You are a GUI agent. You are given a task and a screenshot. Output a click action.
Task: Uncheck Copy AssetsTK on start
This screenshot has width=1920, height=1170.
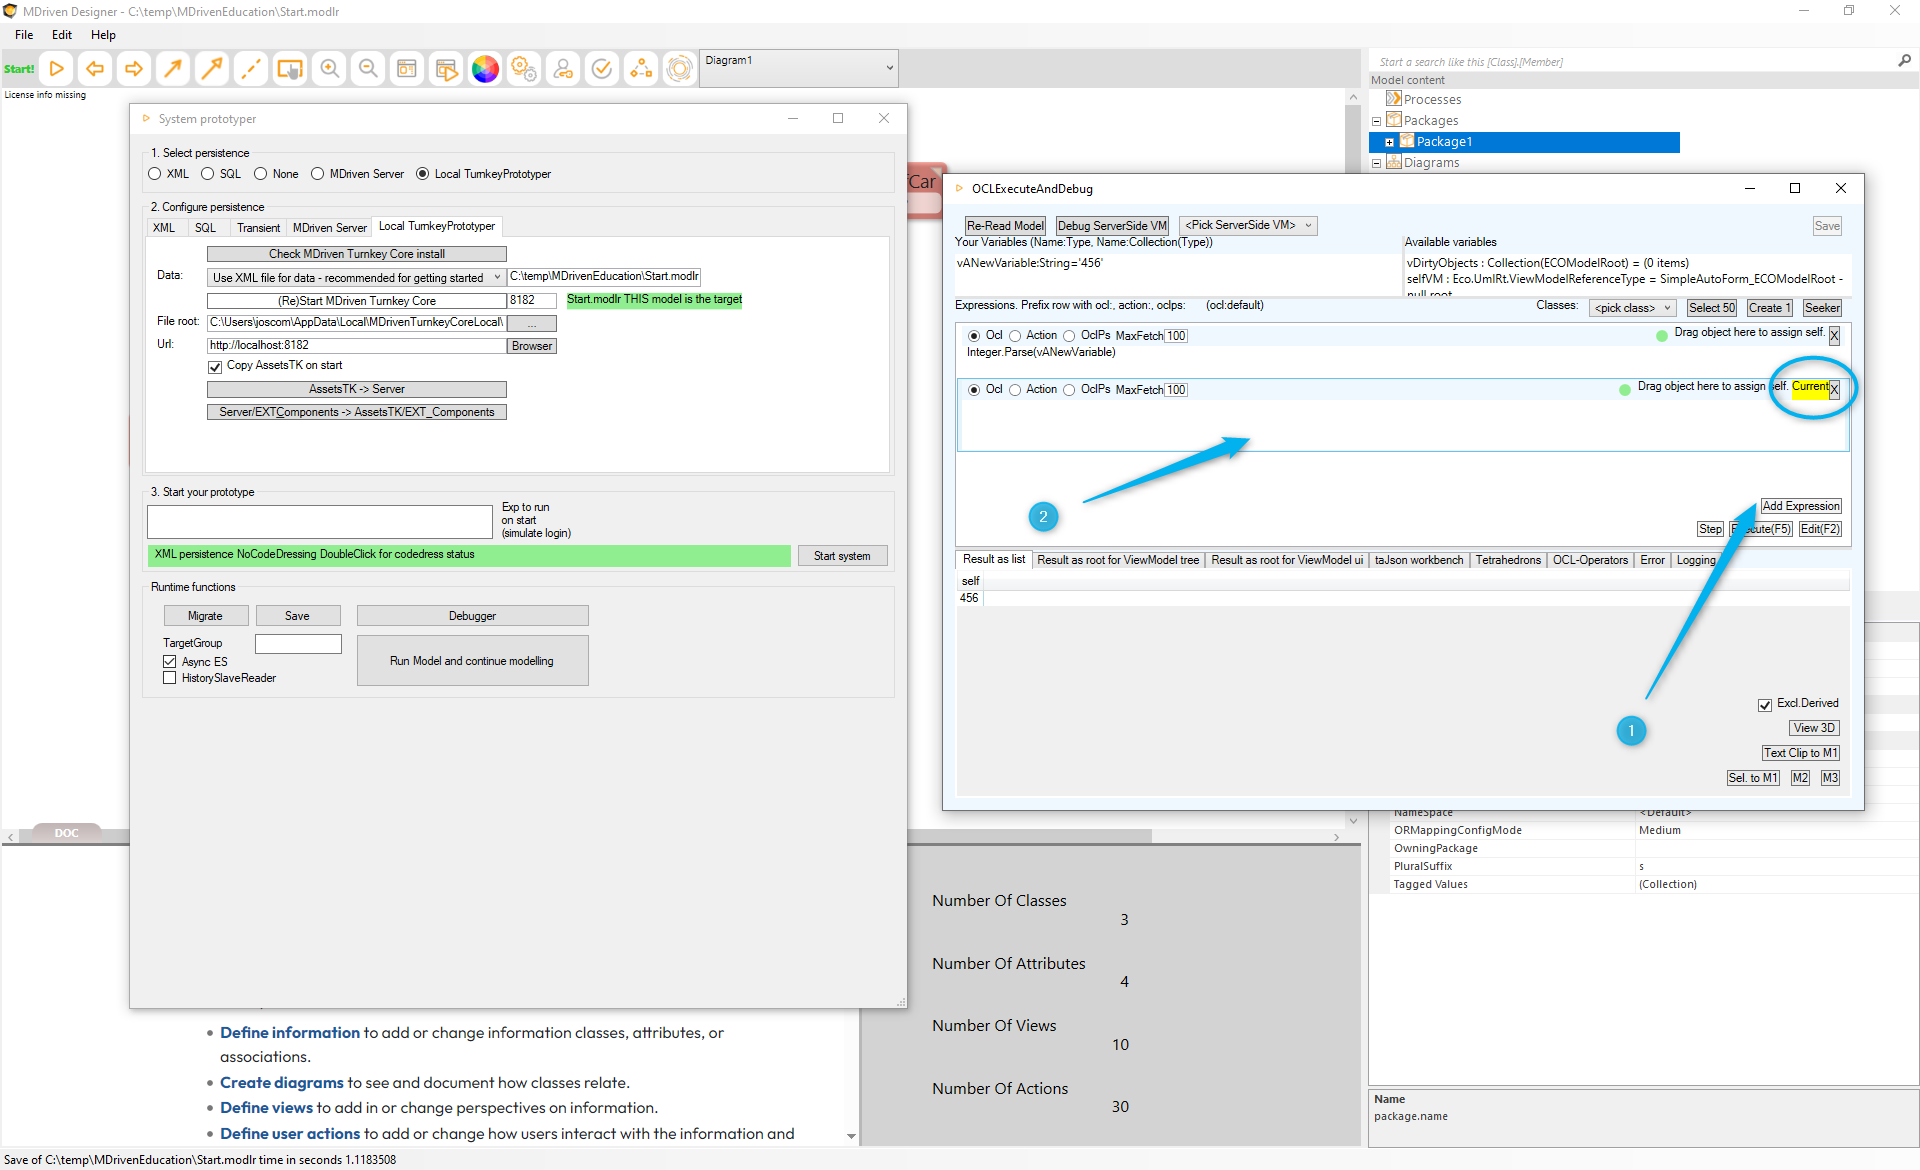215,367
